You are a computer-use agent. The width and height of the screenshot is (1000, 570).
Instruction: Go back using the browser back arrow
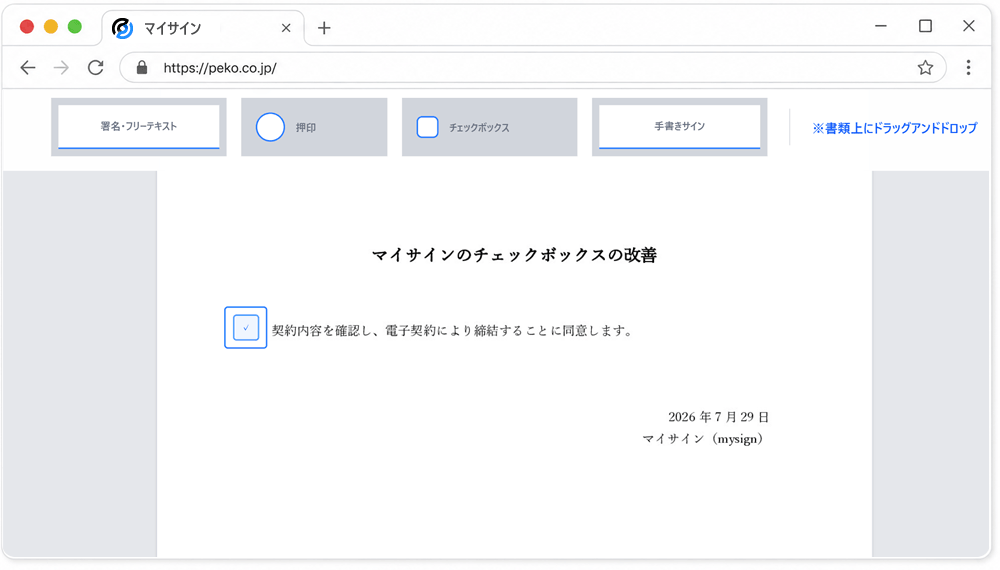coord(27,68)
